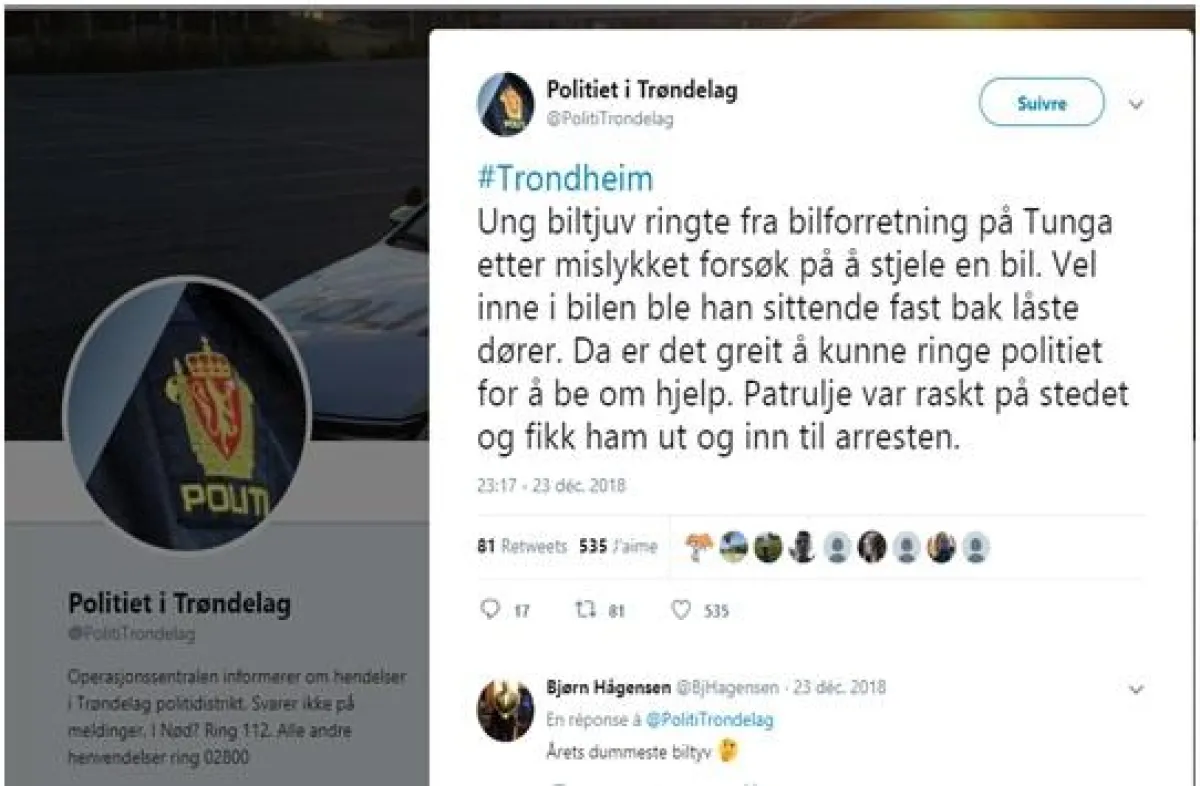Open the #Trondheim hashtag
1200x786 pixels.
(565, 179)
